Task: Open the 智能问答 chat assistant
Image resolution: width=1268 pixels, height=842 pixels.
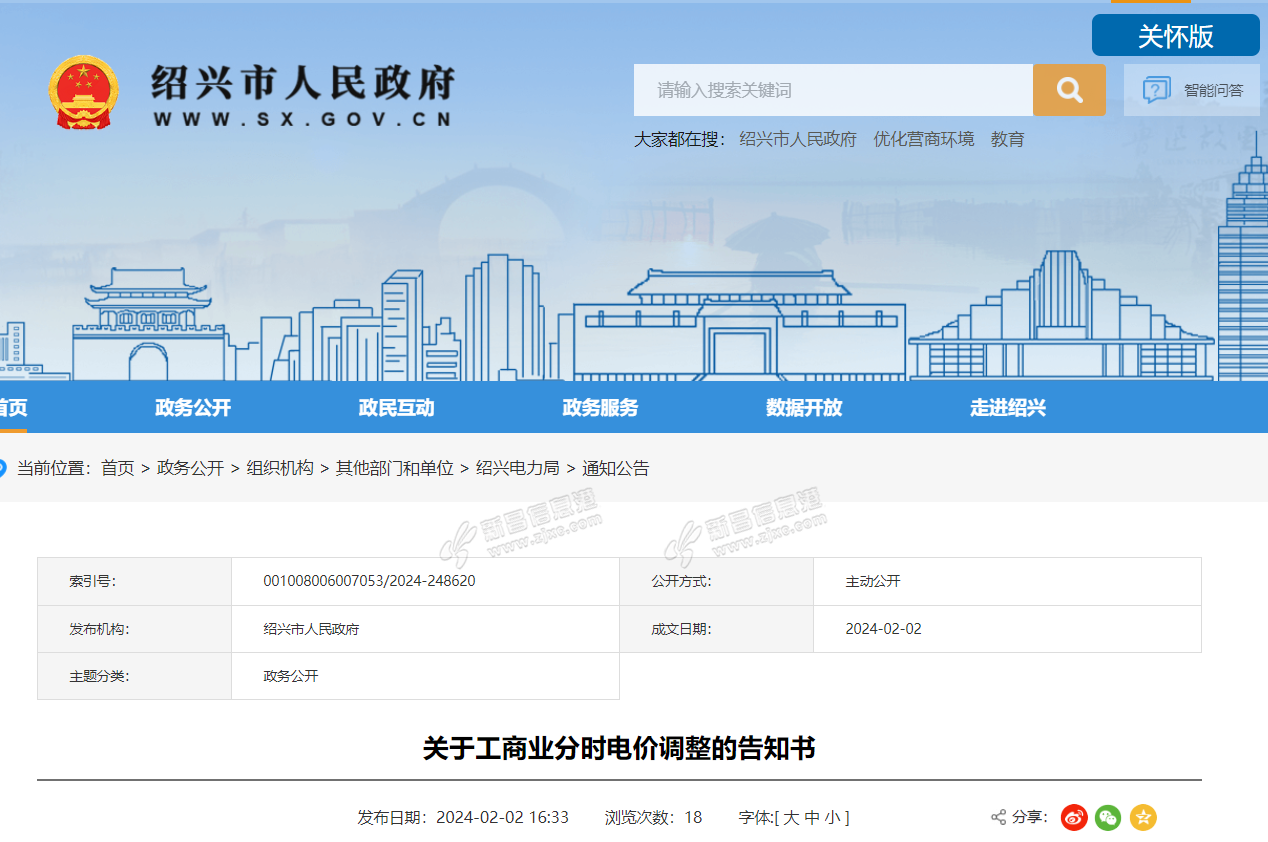Action: [1192, 90]
